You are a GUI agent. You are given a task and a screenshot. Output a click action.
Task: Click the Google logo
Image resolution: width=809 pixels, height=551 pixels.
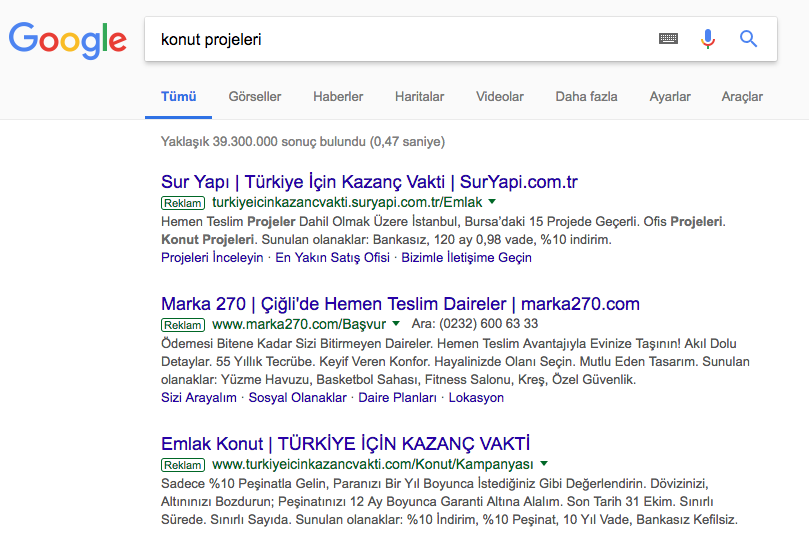click(68, 40)
